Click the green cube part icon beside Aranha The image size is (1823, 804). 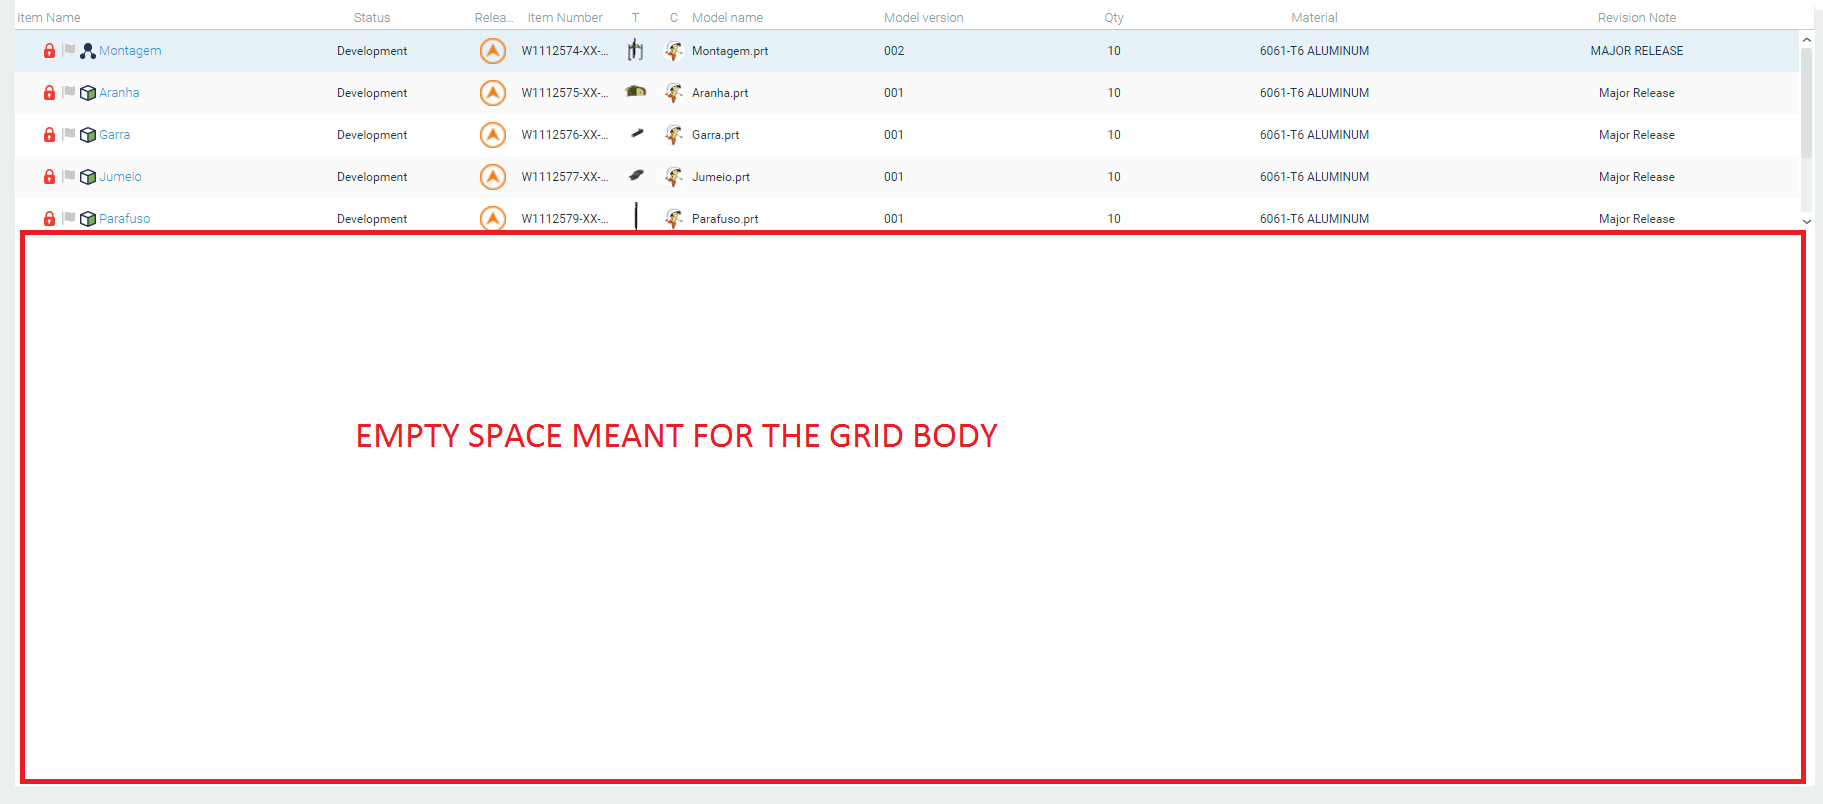88,93
